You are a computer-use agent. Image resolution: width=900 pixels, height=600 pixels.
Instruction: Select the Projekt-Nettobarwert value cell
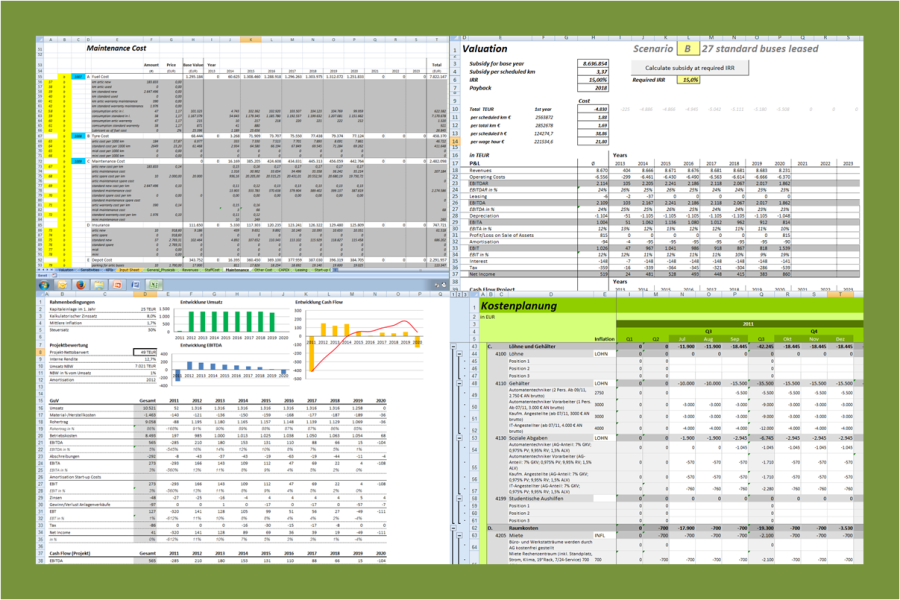click(x=147, y=352)
